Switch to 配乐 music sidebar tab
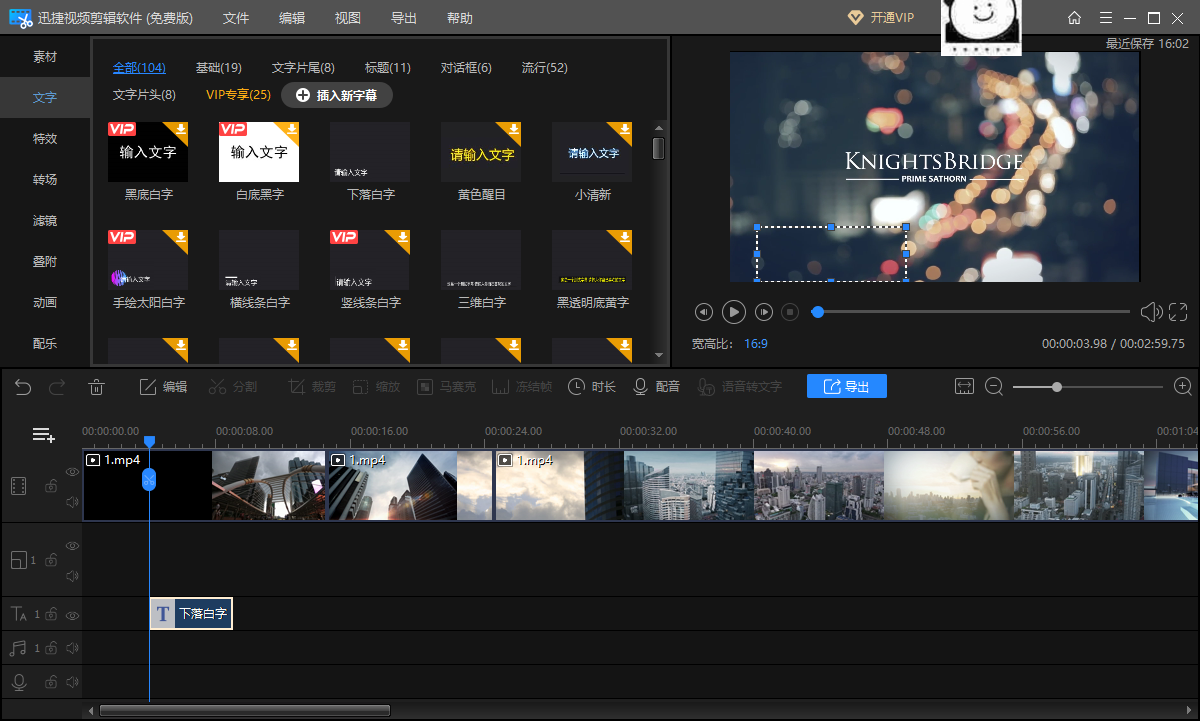The width and height of the screenshot is (1200, 721). 45,344
